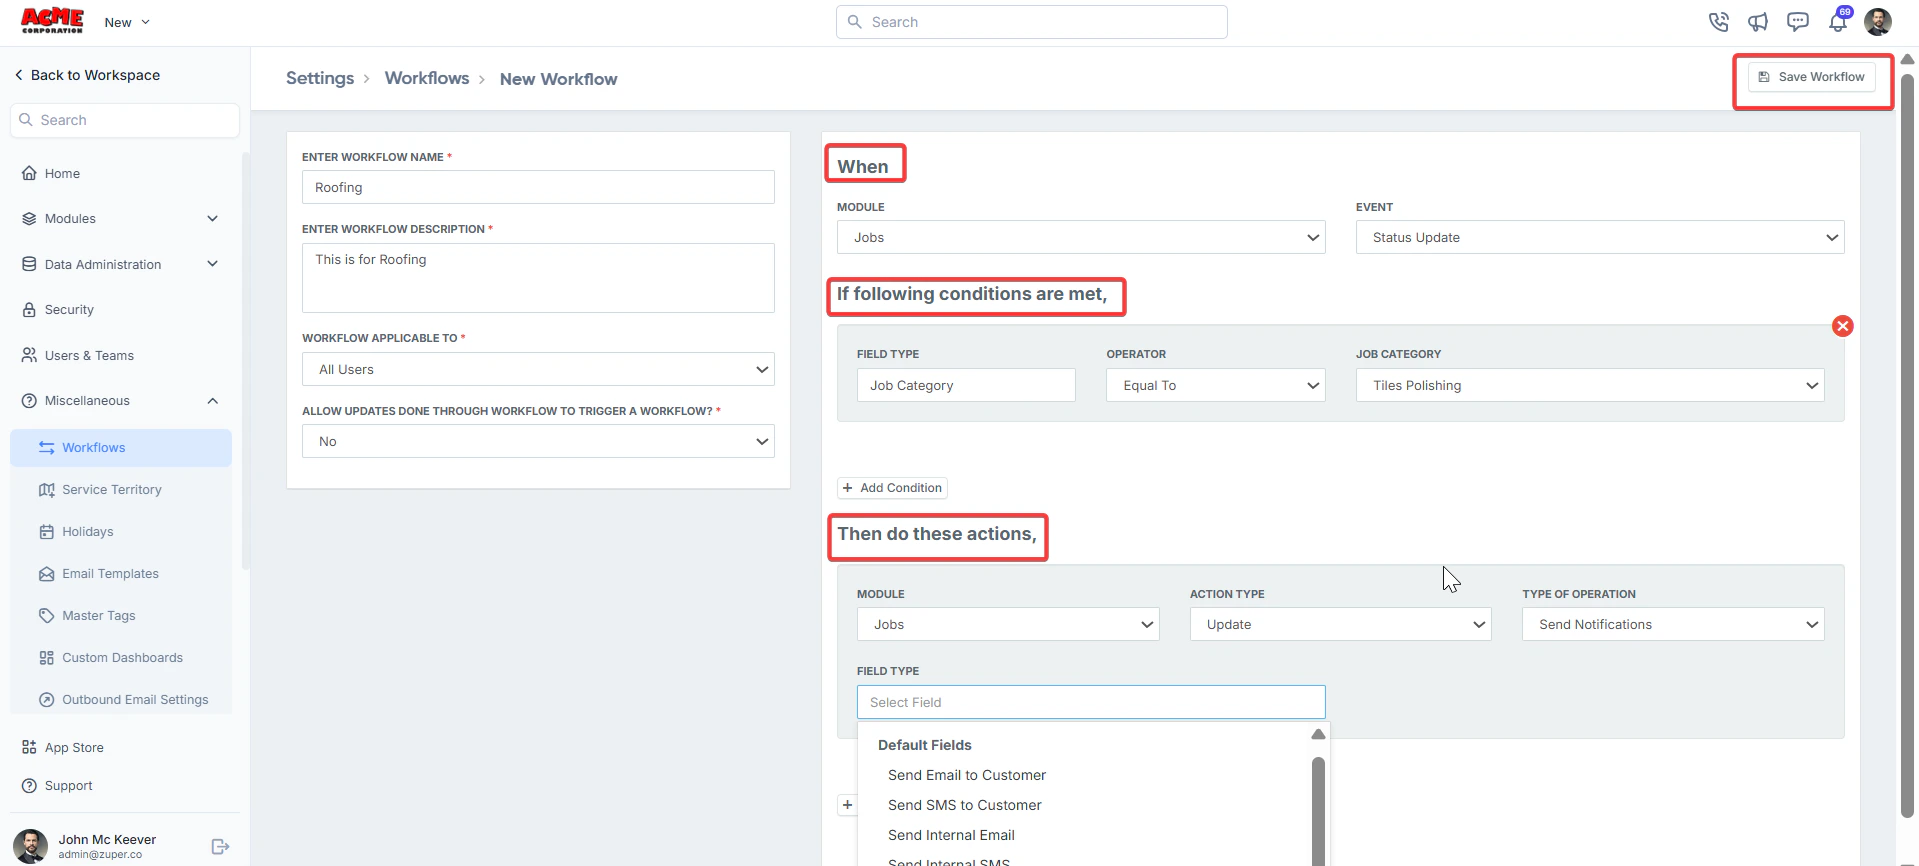Click the Custom Dashboards grid icon
Screen dimensions: 1919x866
[x=47, y=658]
